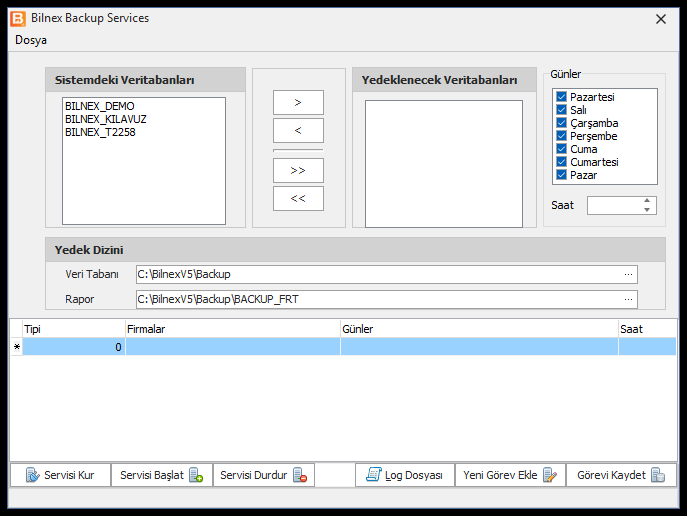Open Log Dosyası button

pos(405,475)
